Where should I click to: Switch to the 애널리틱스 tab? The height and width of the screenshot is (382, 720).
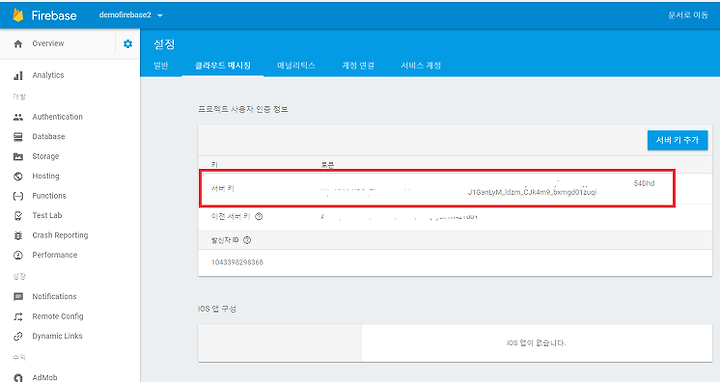pyautogui.click(x=296, y=66)
